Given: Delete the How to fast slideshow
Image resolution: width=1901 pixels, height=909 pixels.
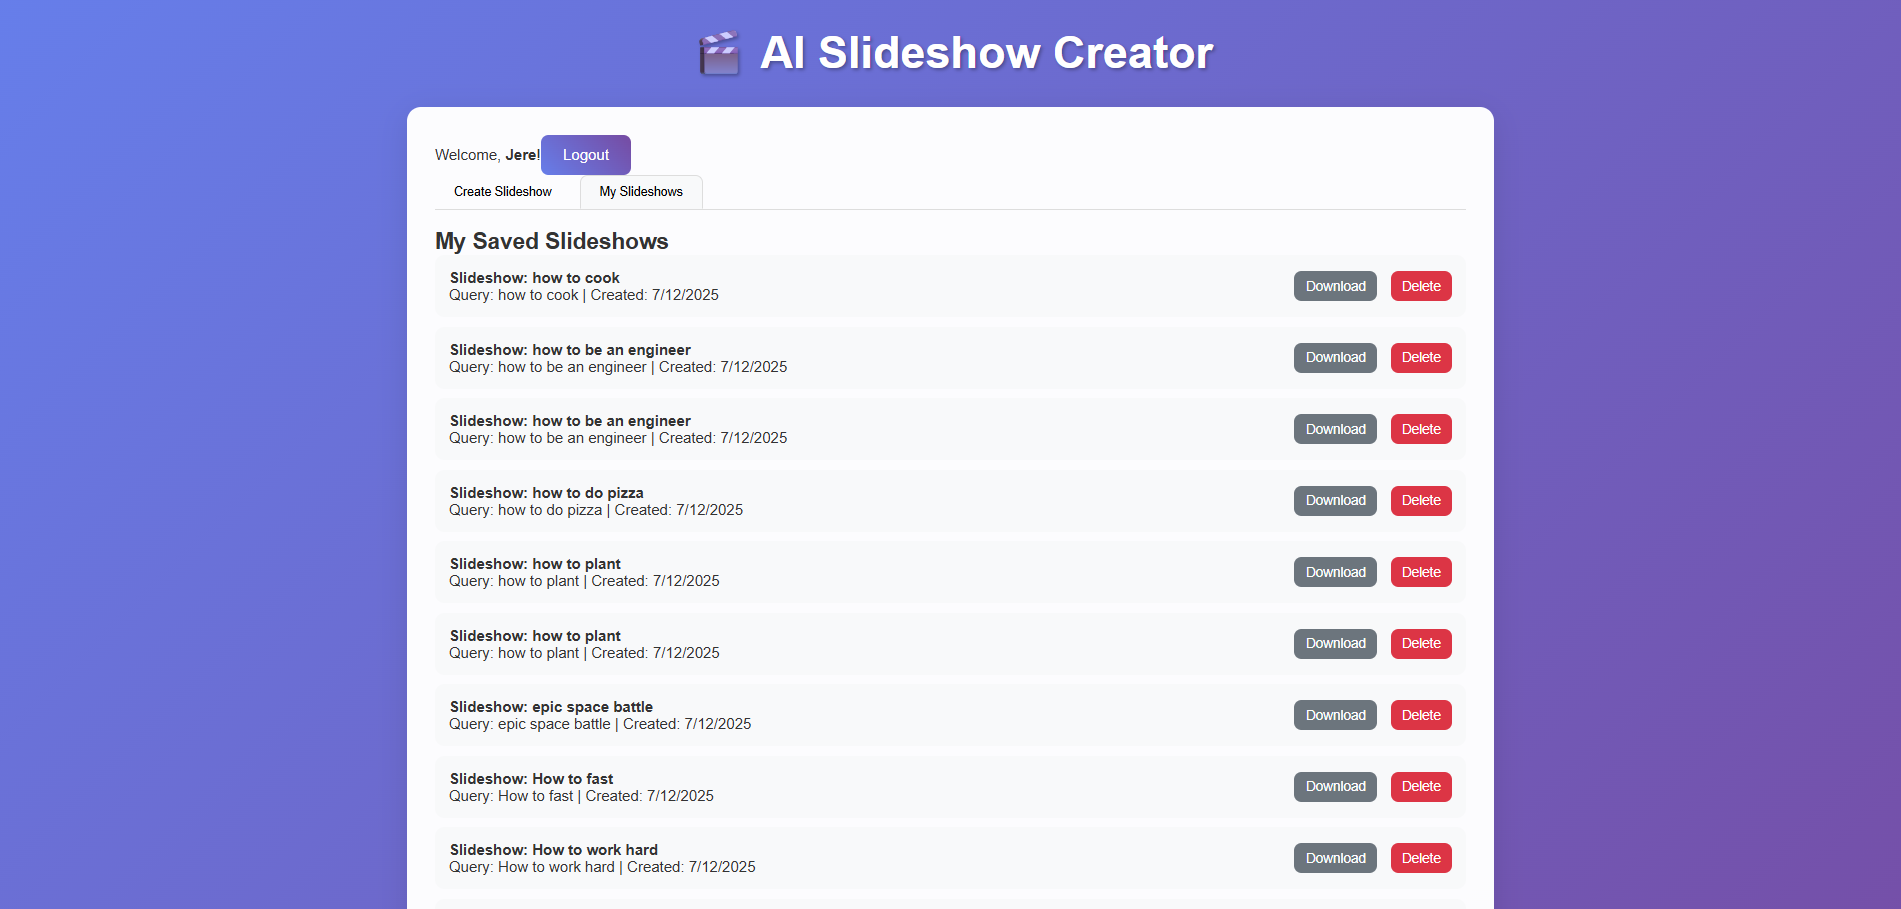Looking at the screenshot, I should point(1421,787).
